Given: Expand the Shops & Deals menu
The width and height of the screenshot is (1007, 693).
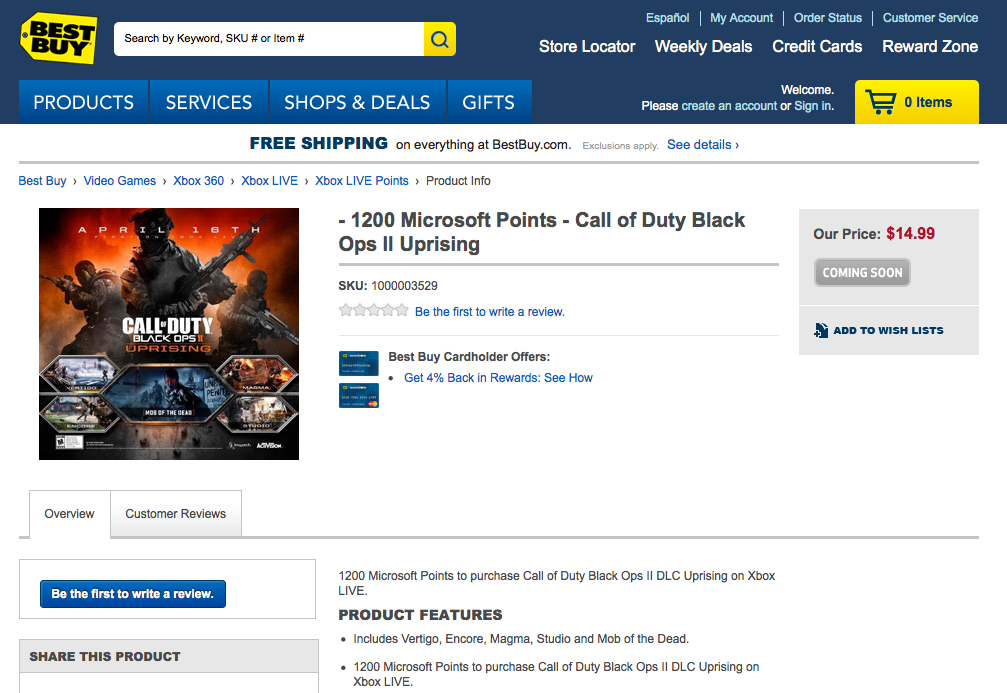Looking at the screenshot, I should click(356, 102).
